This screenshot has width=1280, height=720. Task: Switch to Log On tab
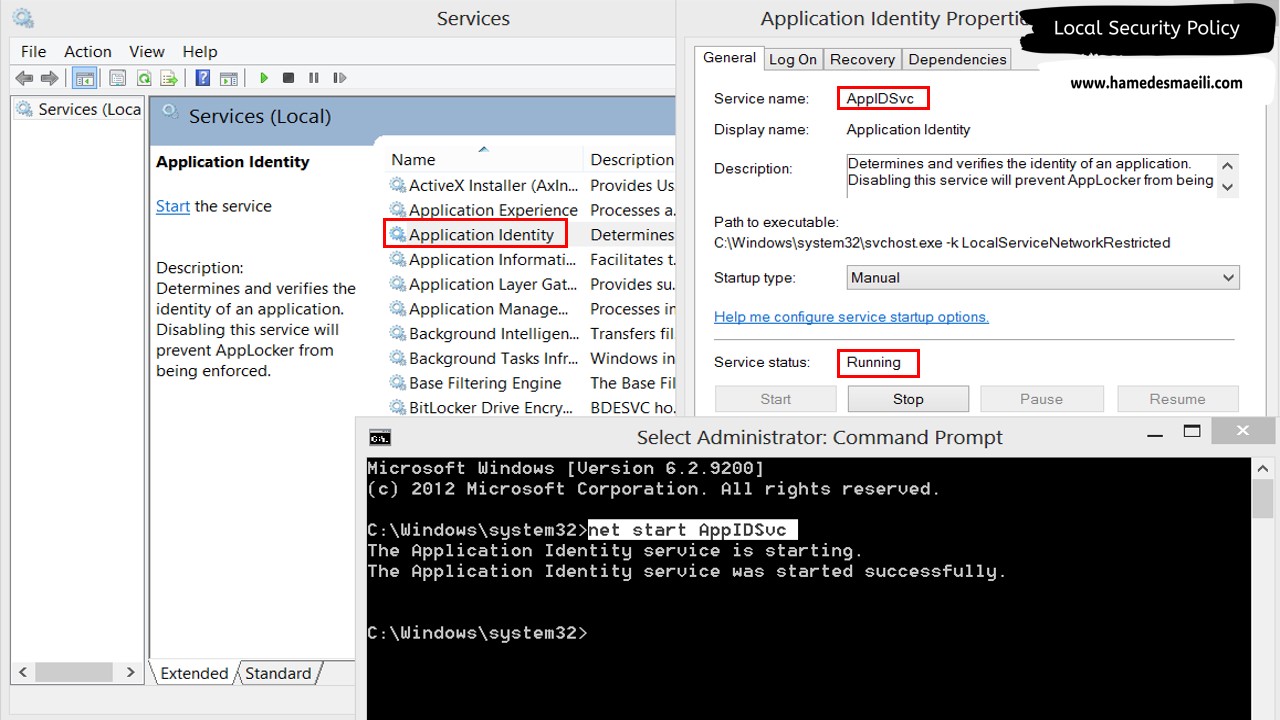pyautogui.click(x=793, y=59)
